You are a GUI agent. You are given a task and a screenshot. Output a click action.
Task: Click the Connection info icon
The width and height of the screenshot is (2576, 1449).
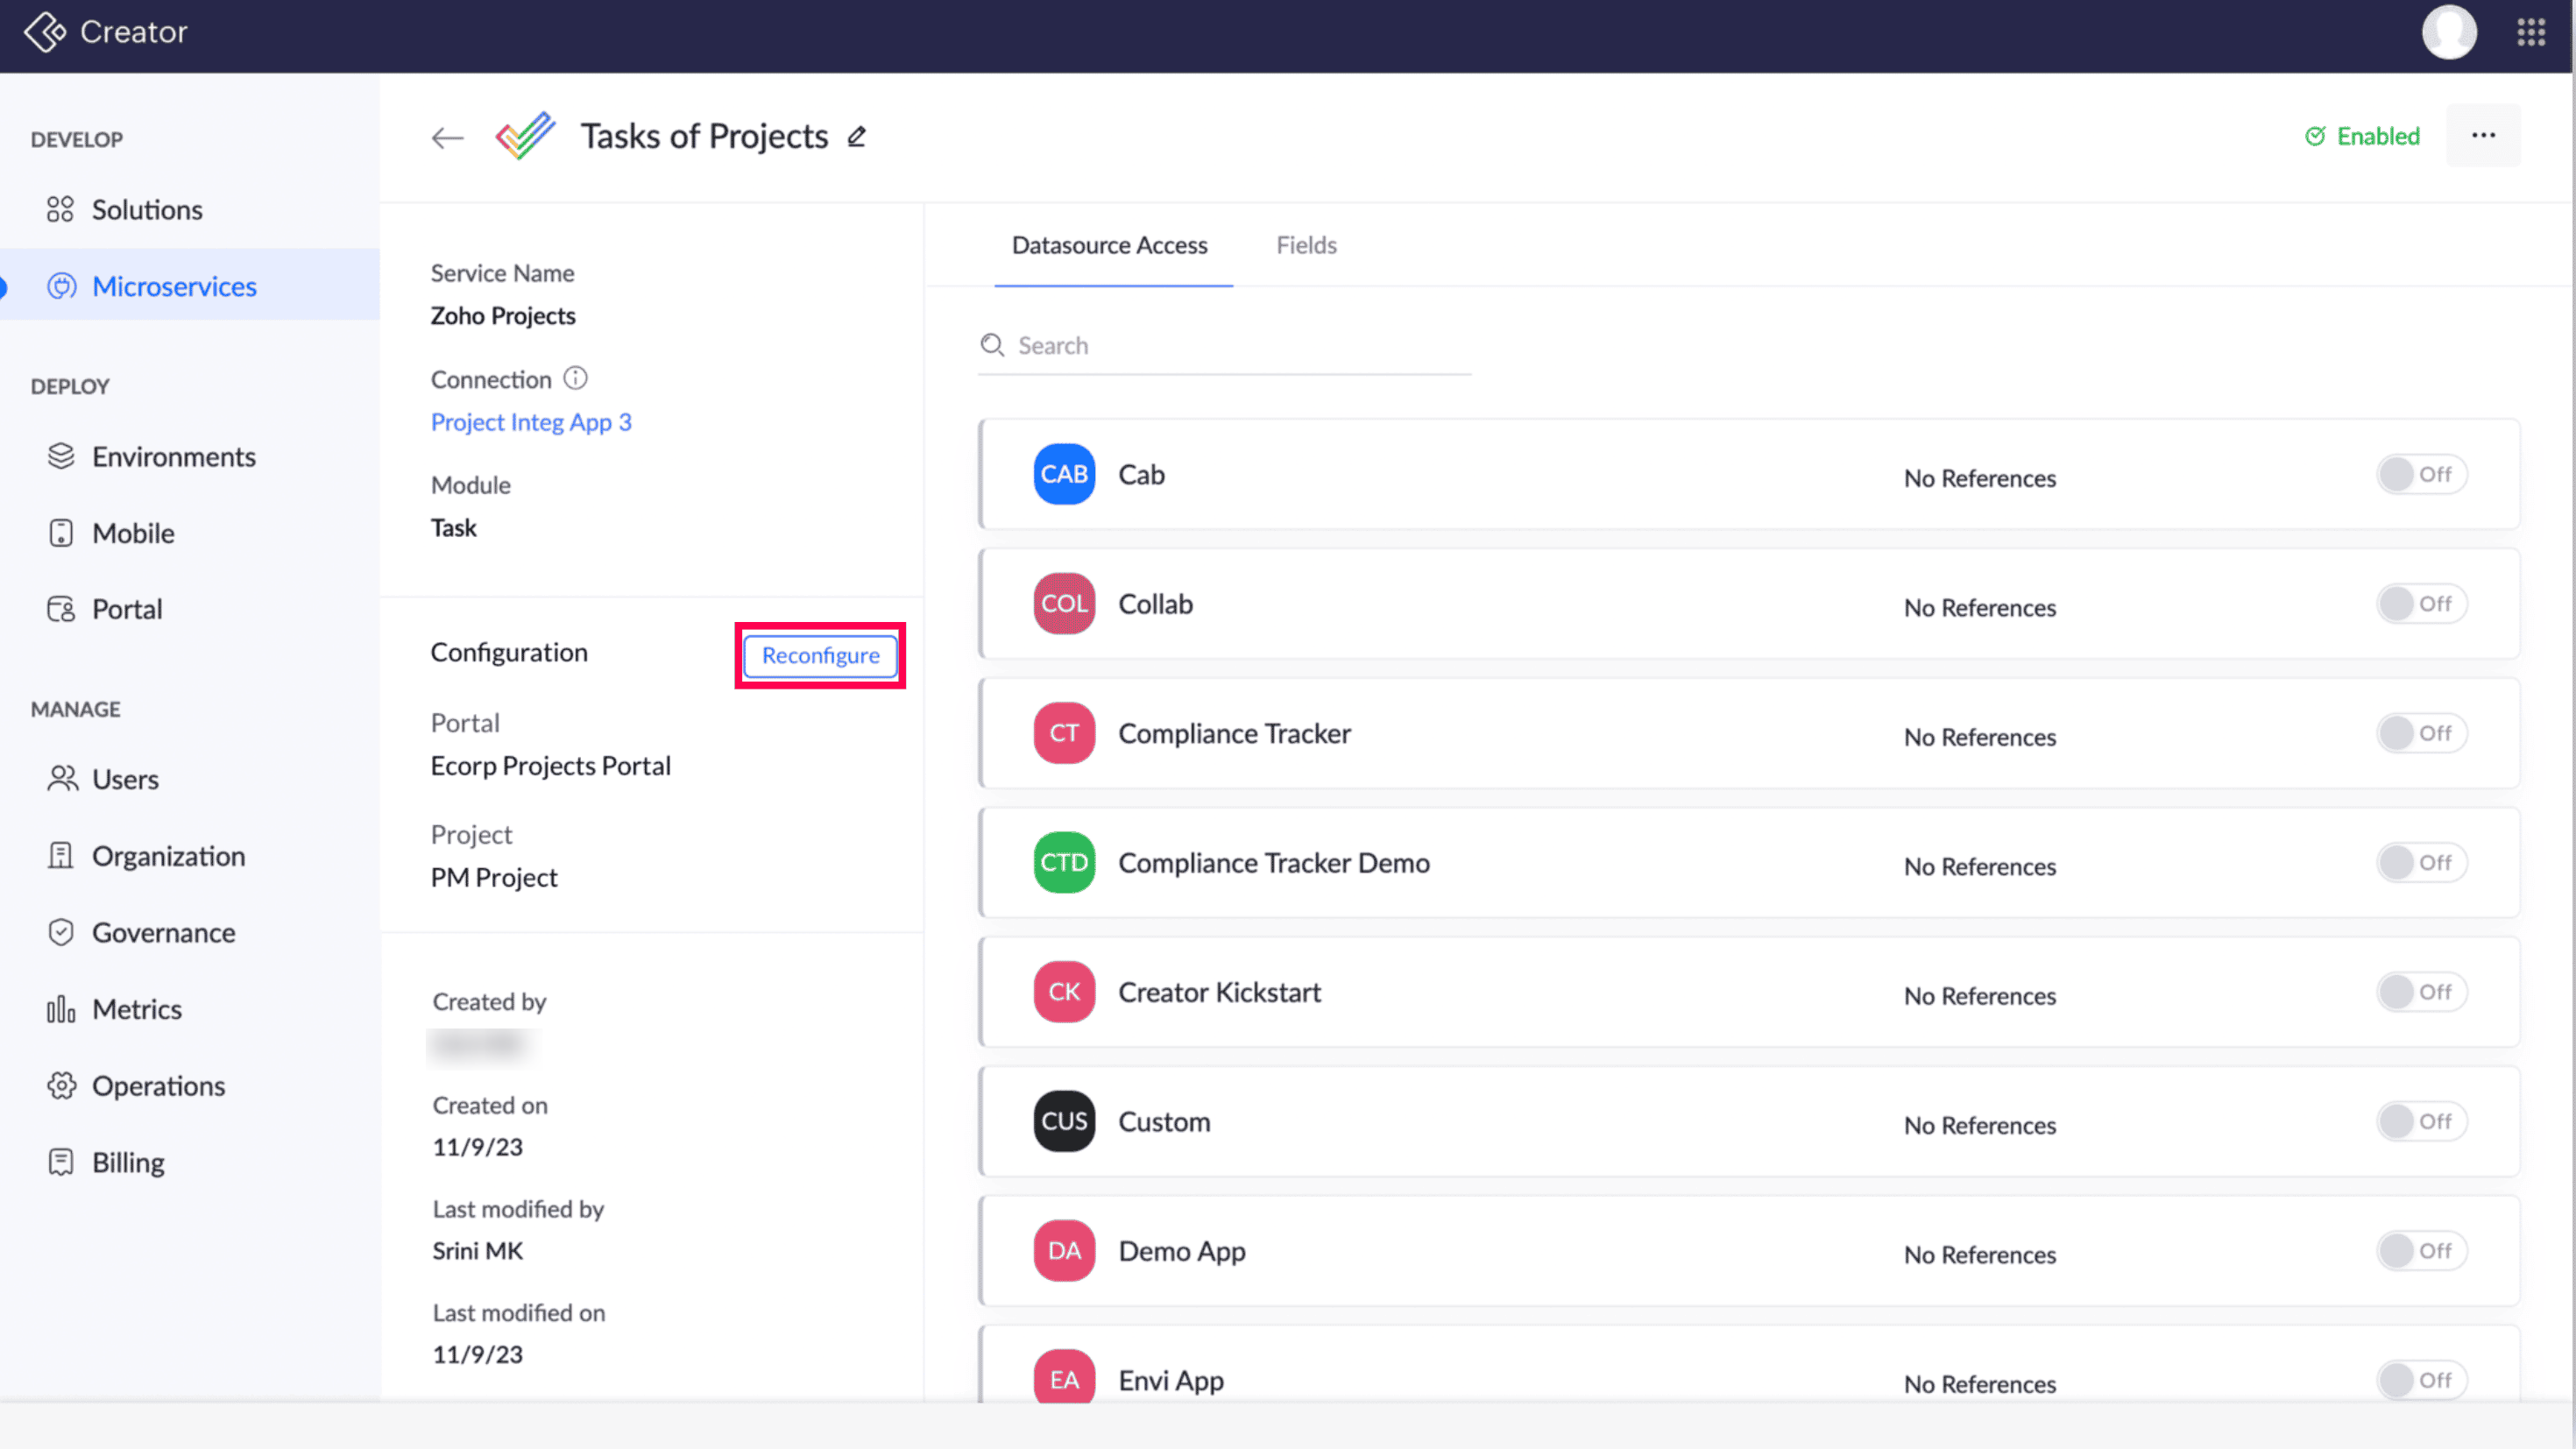point(576,378)
